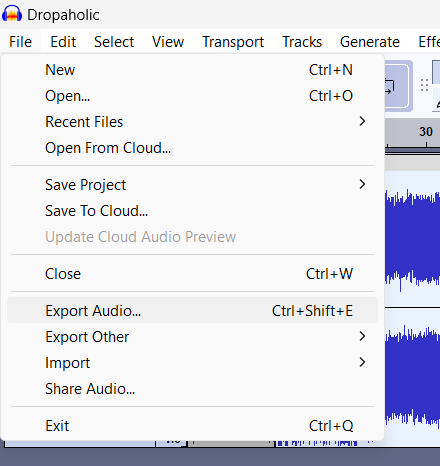Screen dimensions: 440x466
Task: Click the upper channel waveform
Action: point(412,239)
